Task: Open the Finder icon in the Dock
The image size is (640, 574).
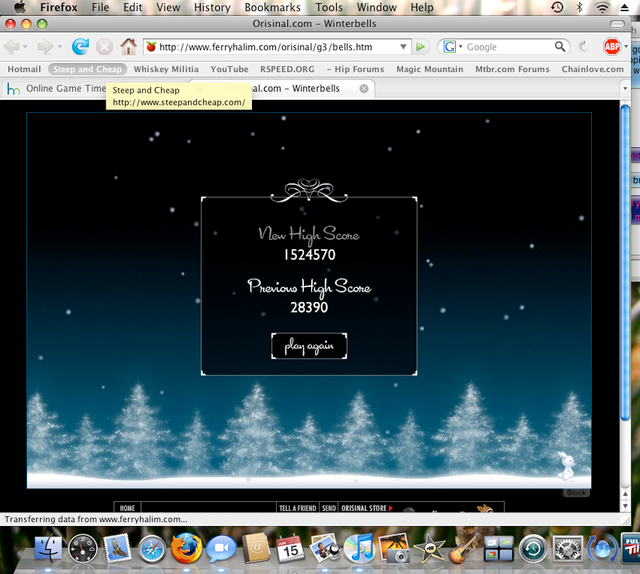Action: coord(48,548)
